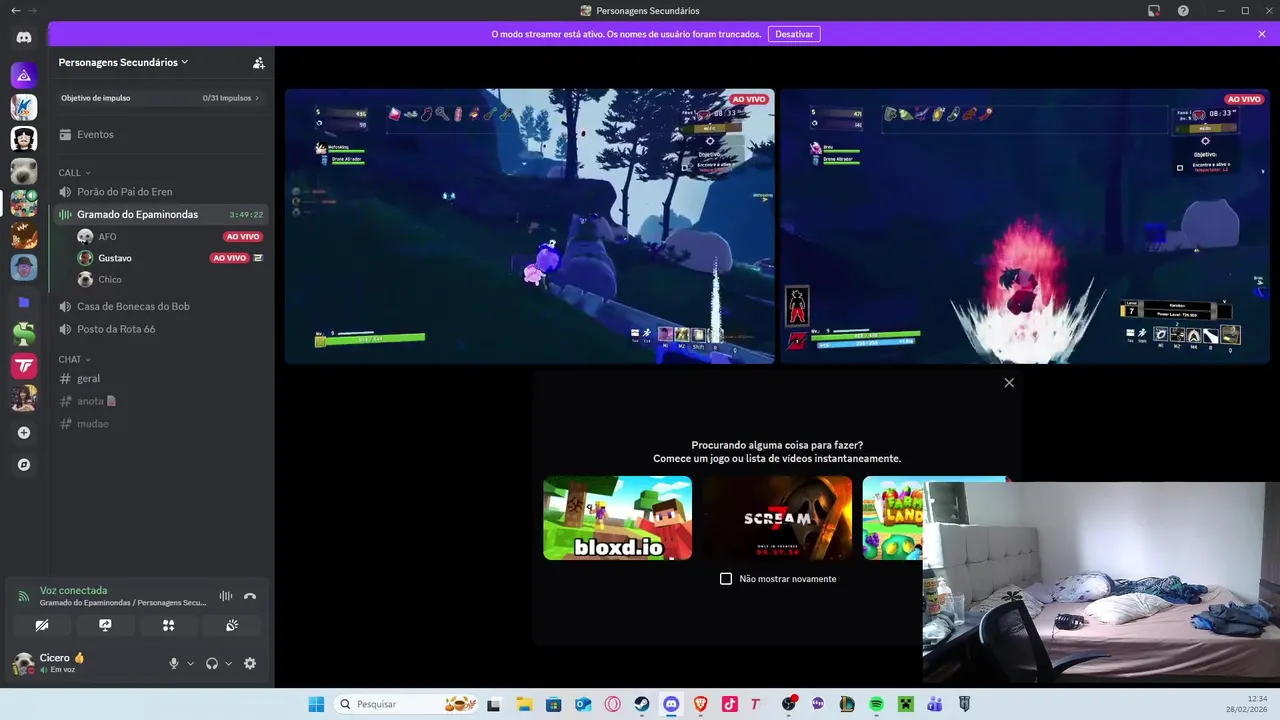Click AFO's AO VIVO badge

(243, 237)
